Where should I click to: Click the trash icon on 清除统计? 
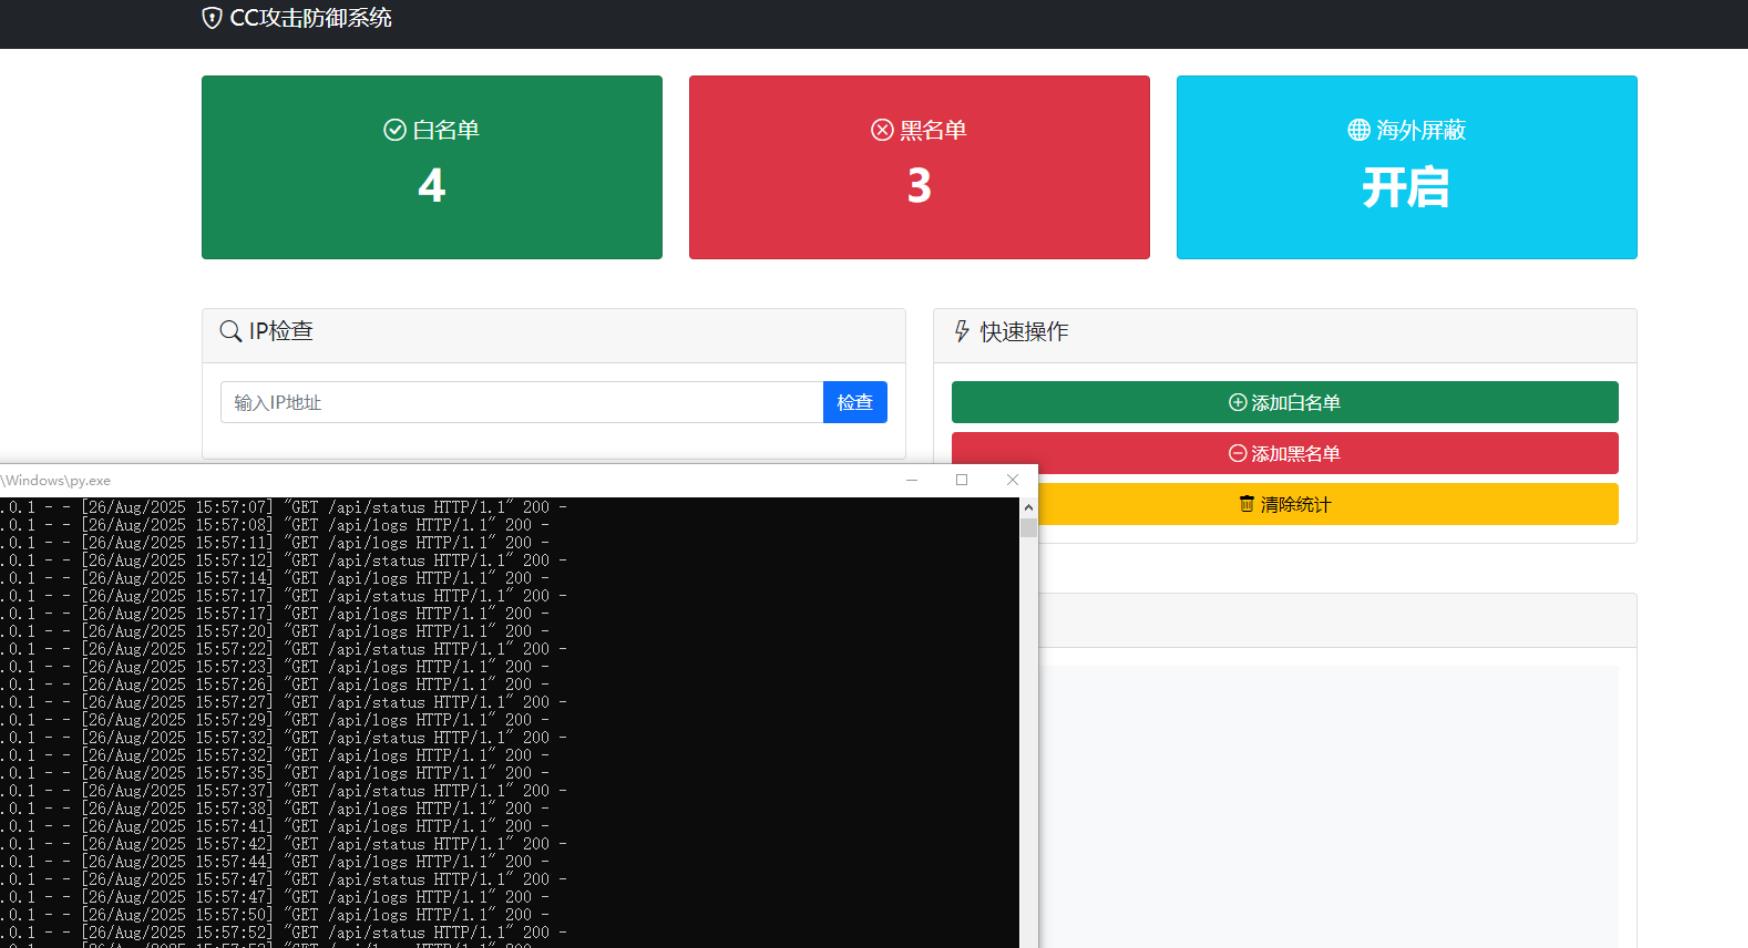tap(1246, 504)
